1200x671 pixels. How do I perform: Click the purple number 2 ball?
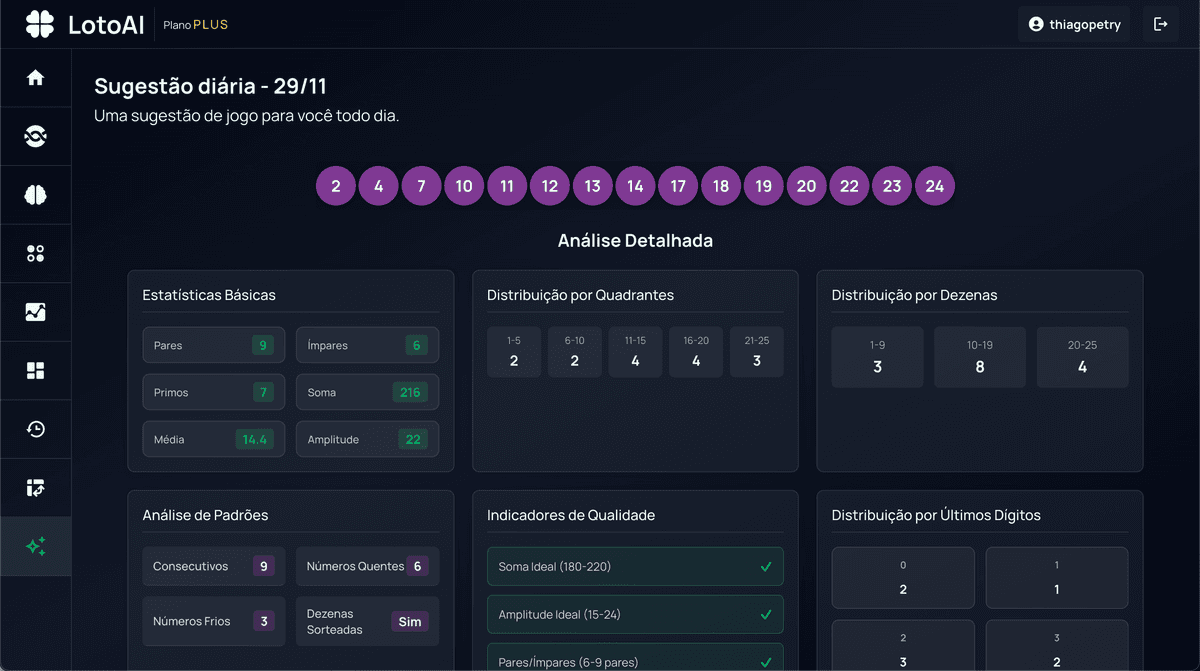click(x=336, y=186)
